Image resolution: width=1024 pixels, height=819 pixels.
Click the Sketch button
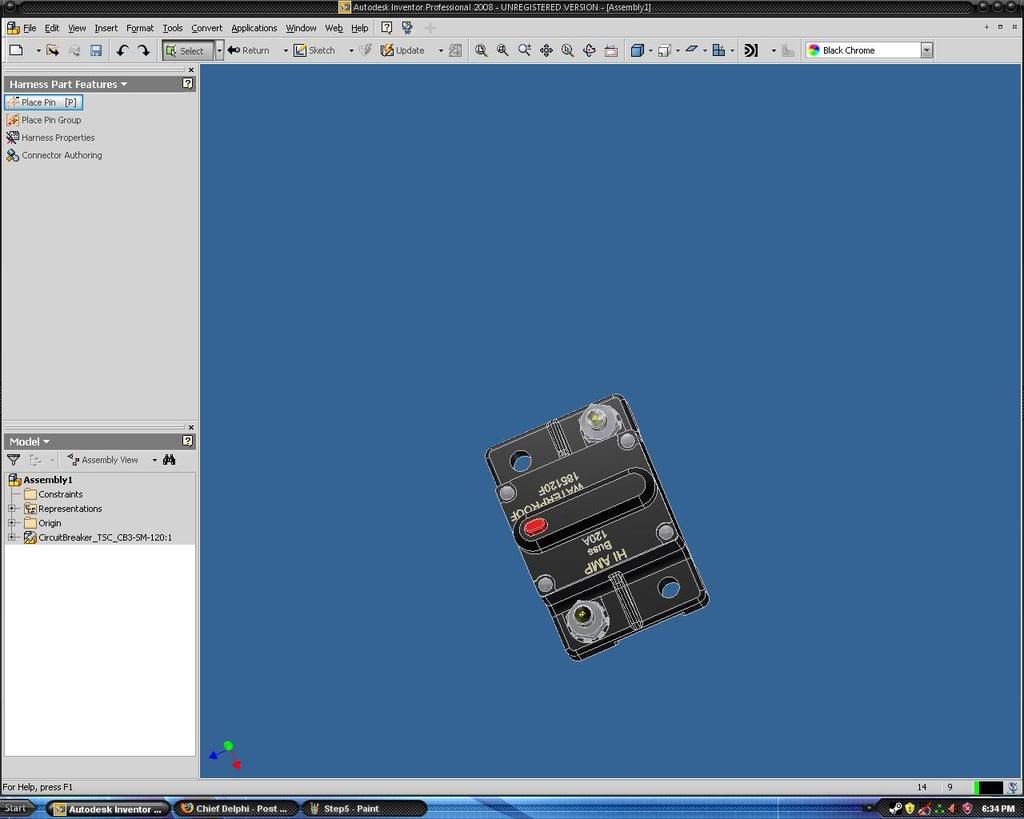tap(314, 50)
